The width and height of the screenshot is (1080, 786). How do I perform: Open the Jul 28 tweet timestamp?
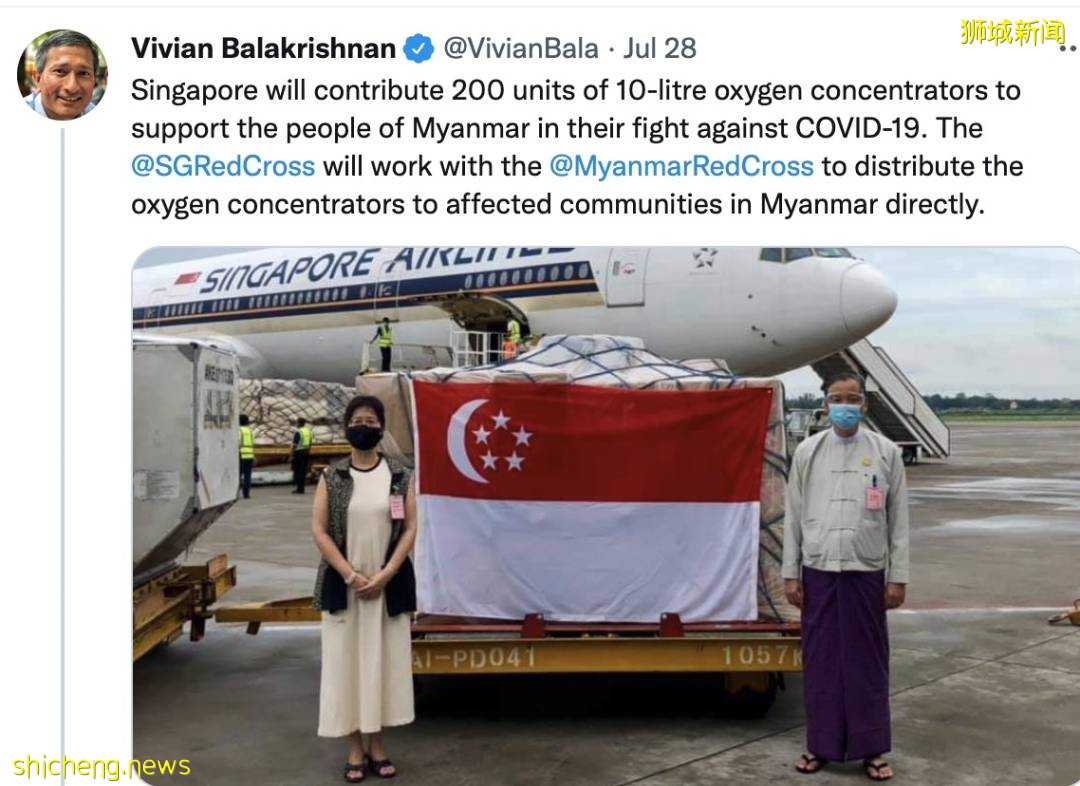[660, 48]
